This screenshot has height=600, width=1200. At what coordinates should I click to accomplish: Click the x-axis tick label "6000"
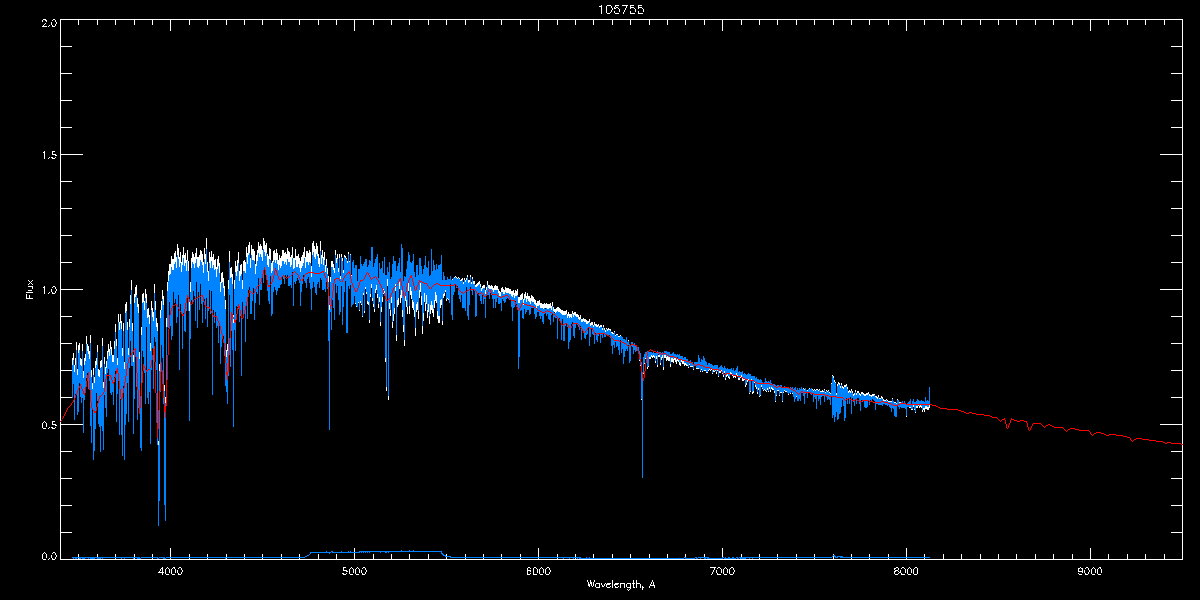[538, 572]
